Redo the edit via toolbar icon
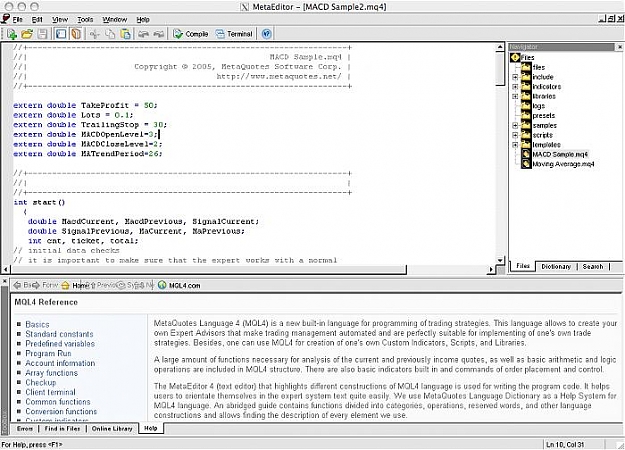The width and height of the screenshot is (625, 450). point(159,34)
